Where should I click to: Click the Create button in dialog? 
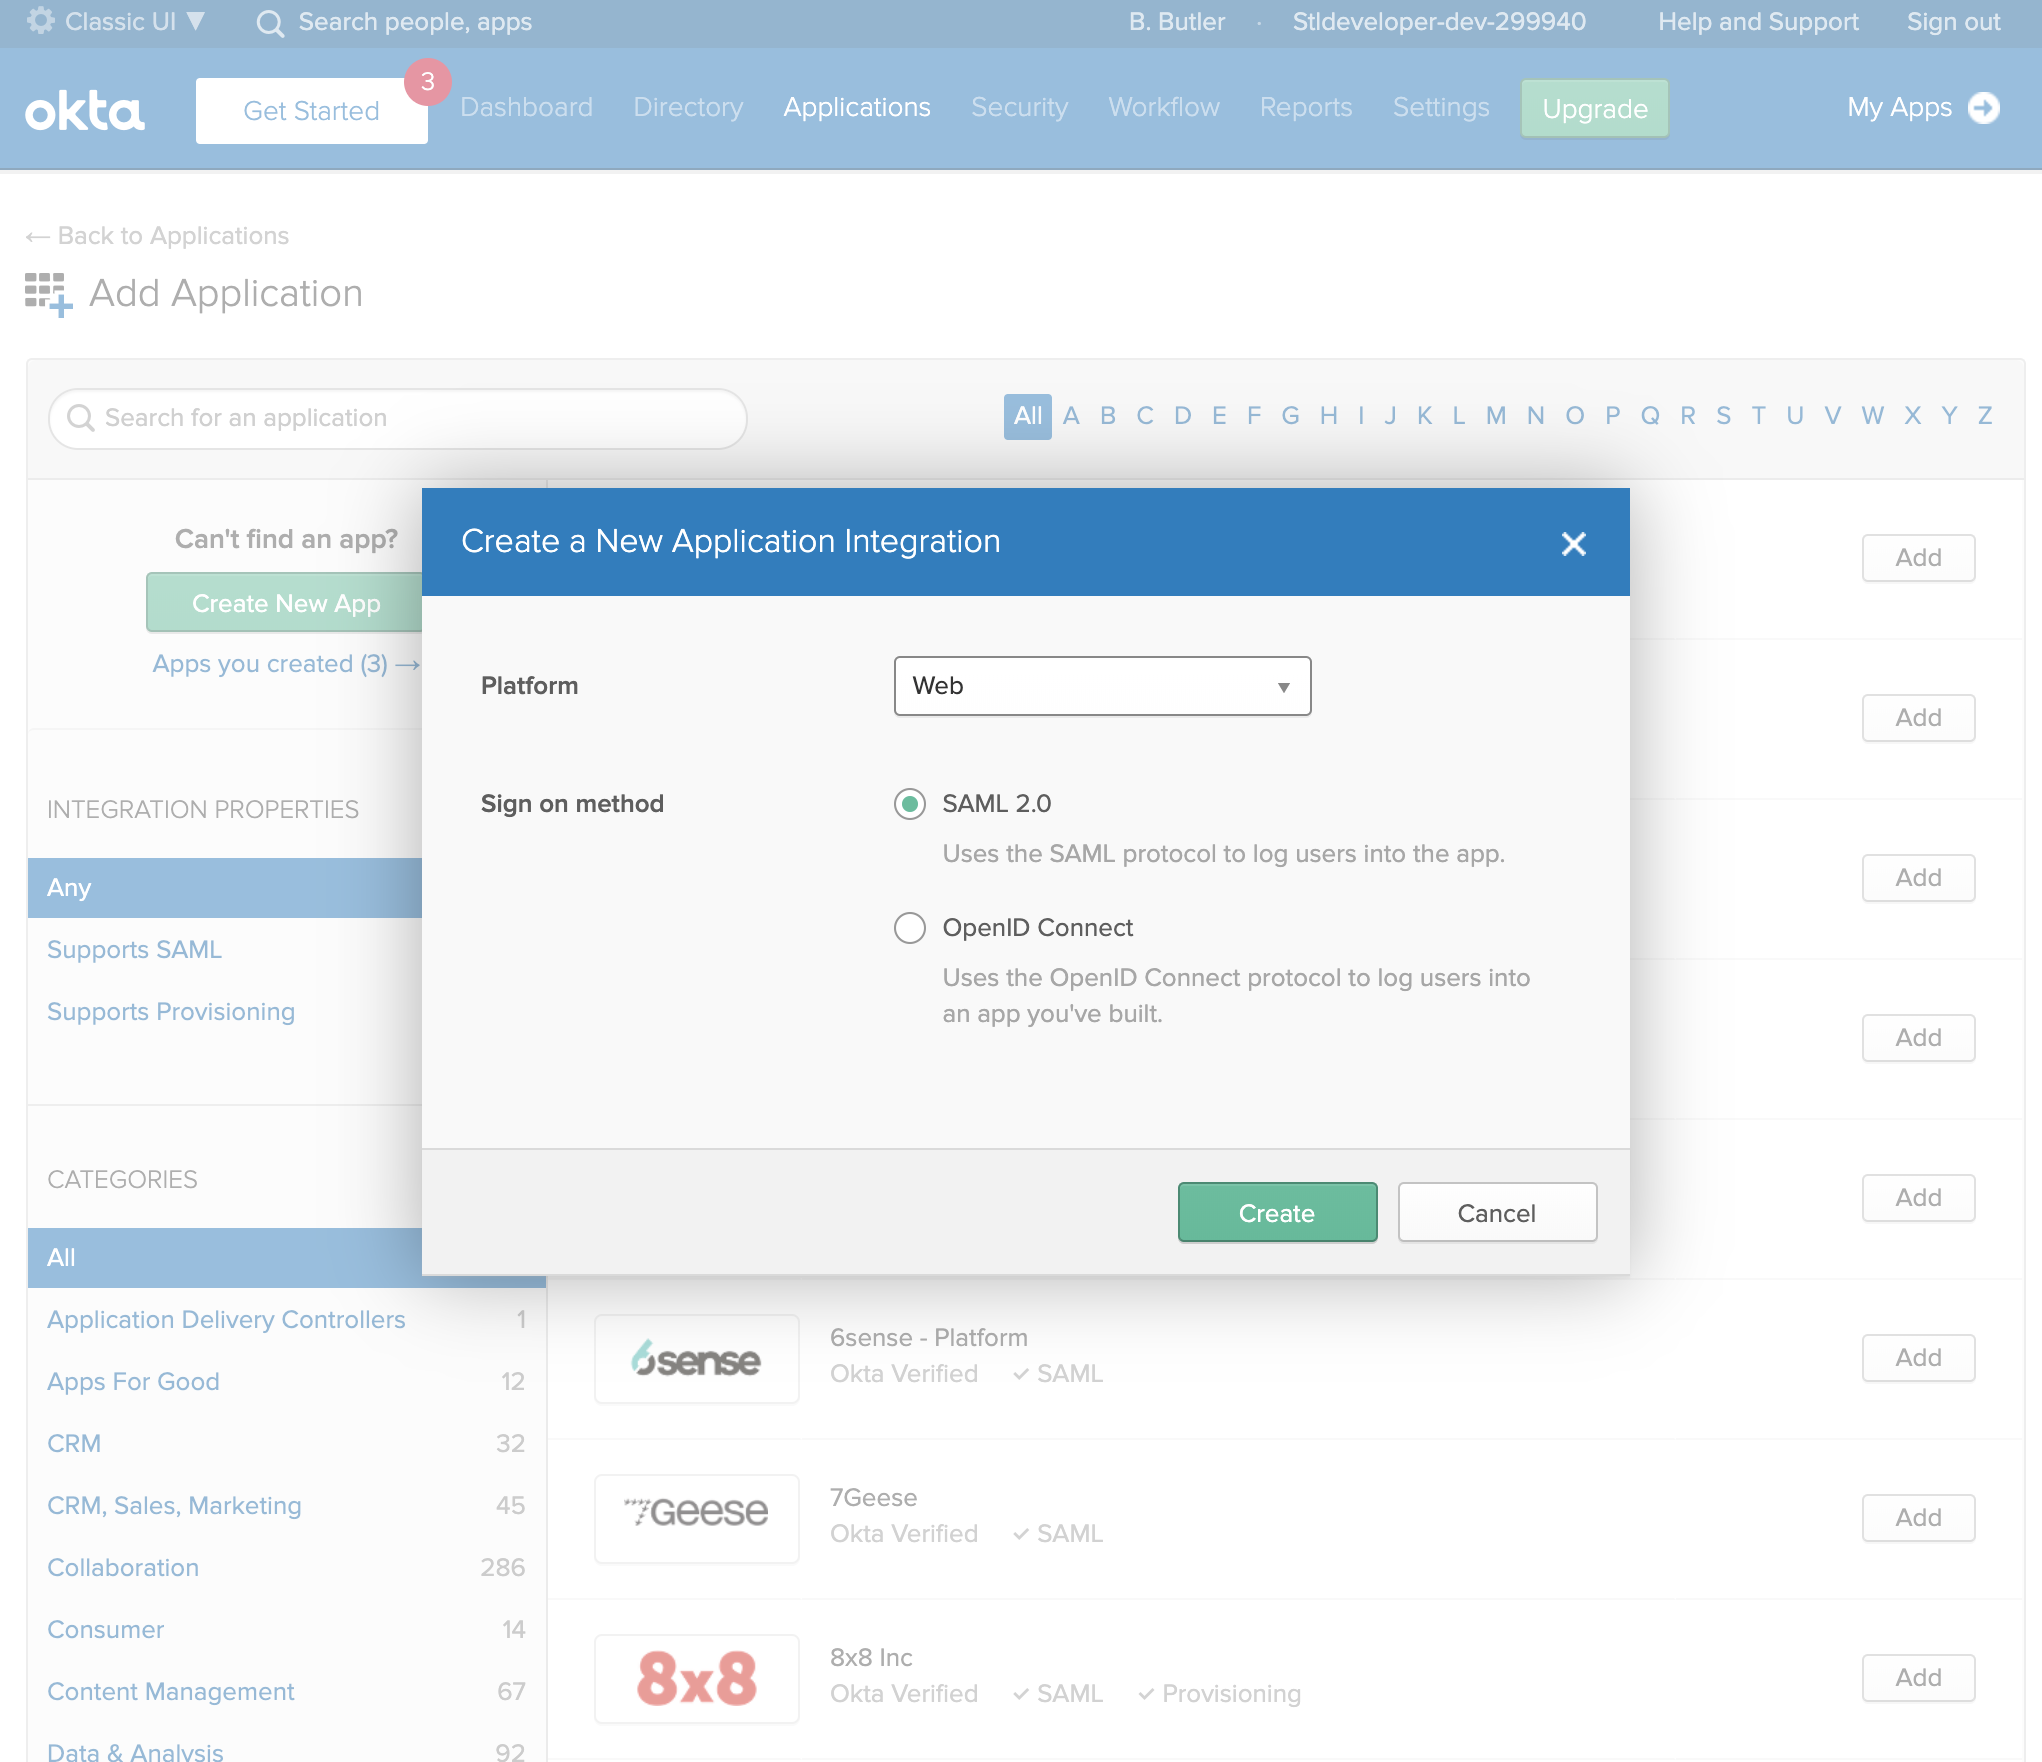(1277, 1213)
